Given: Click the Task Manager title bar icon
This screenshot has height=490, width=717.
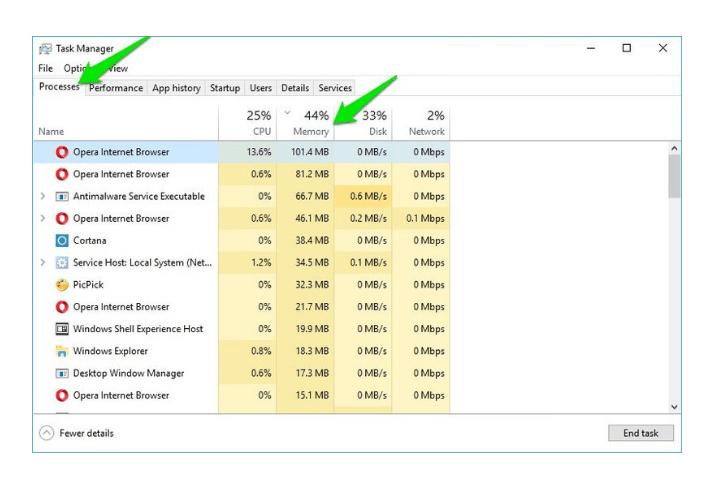Looking at the screenshot, I should pyautogui.click(x=45, y=48).
